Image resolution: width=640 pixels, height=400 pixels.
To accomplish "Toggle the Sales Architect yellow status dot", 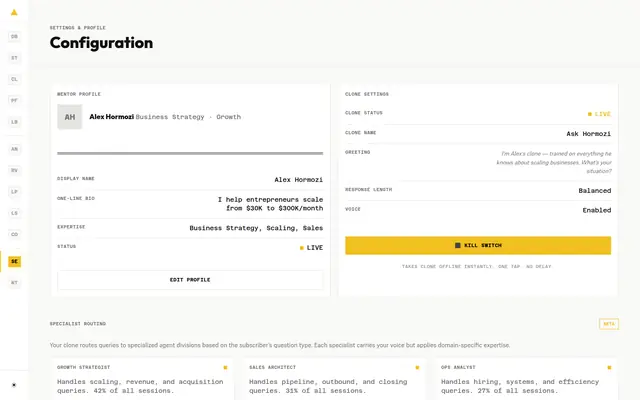I will point(417,368).
